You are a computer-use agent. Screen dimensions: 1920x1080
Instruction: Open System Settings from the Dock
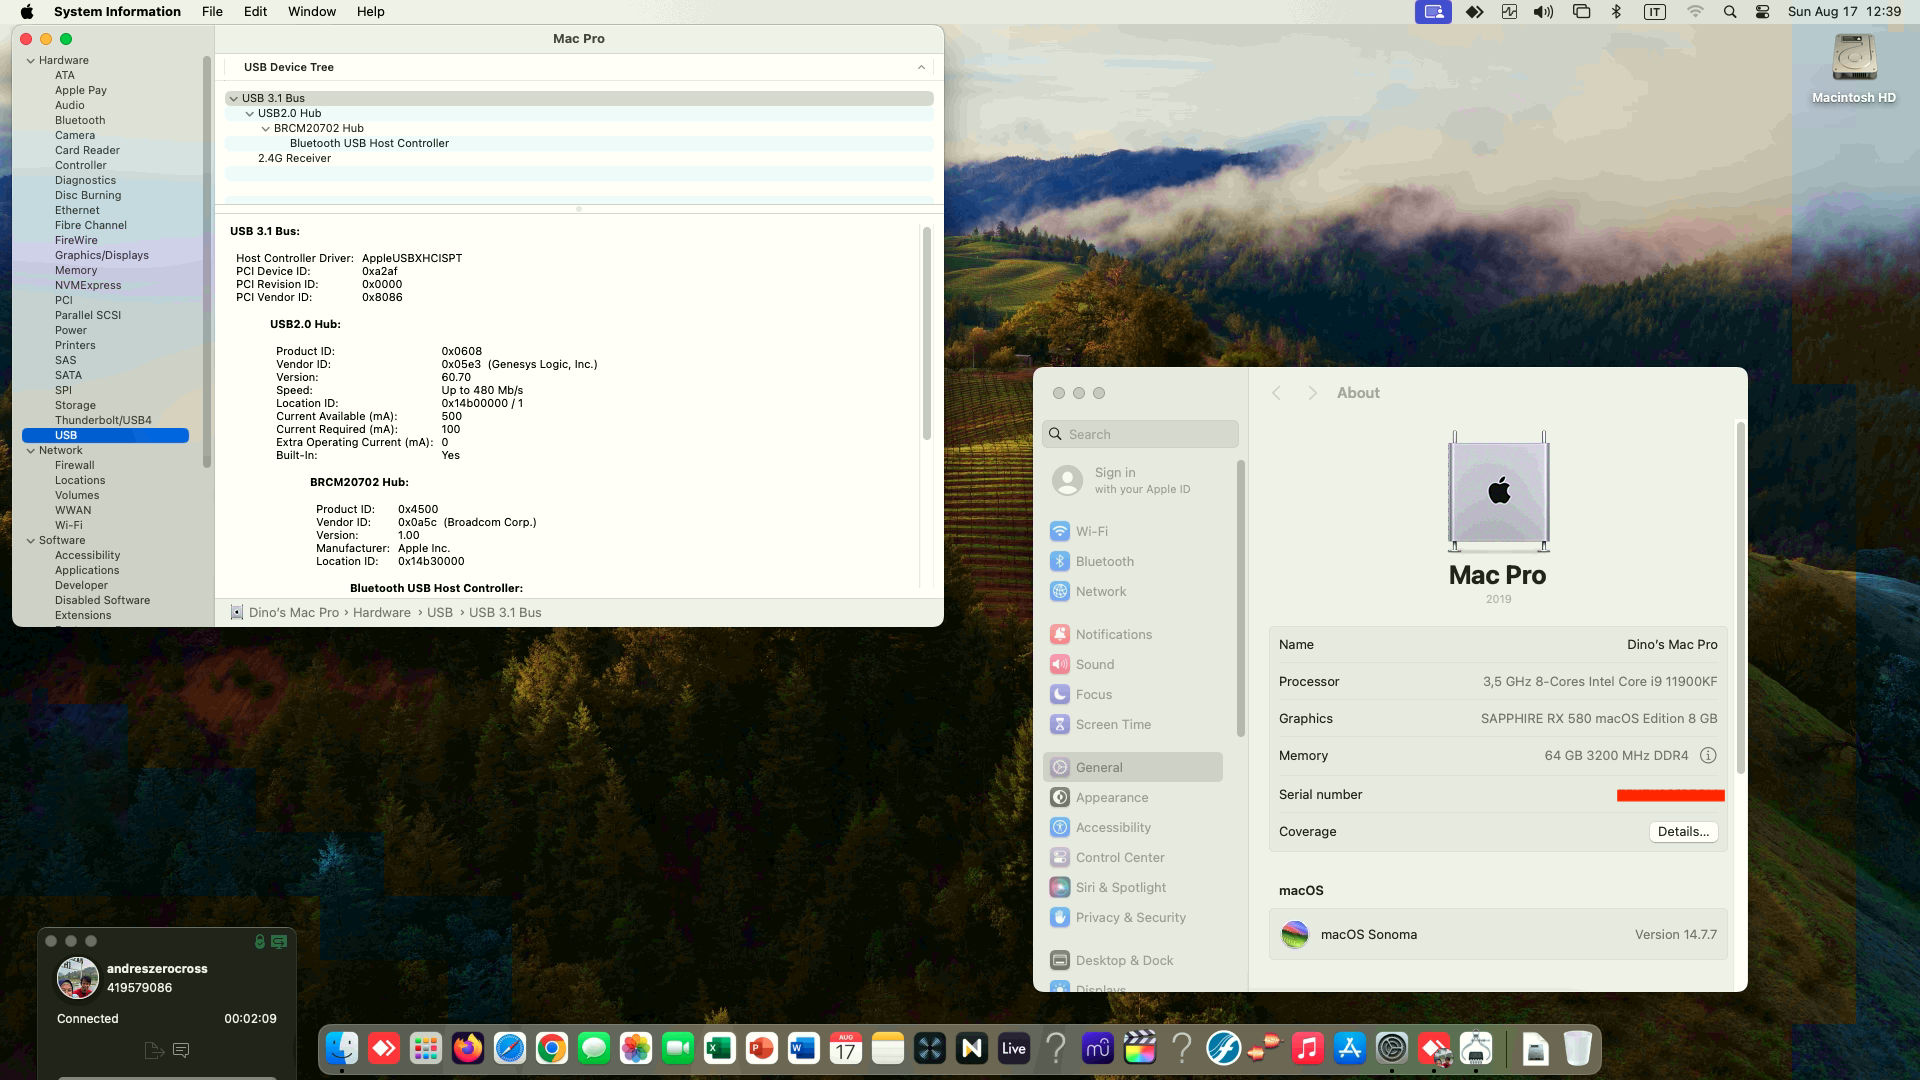[1392, 1048]
